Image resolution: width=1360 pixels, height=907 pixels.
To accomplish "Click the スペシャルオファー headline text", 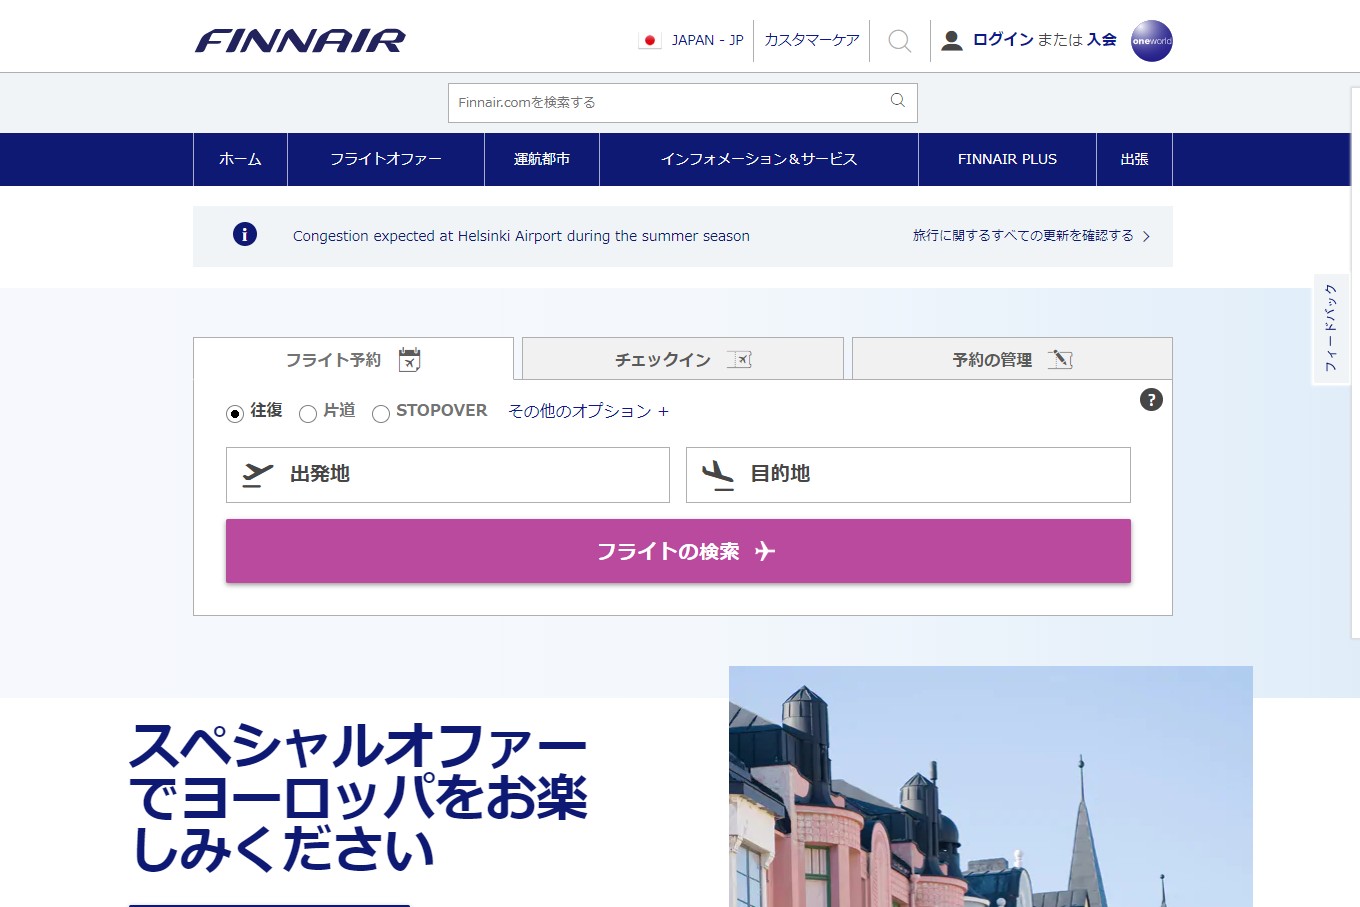I will (358, 798).
